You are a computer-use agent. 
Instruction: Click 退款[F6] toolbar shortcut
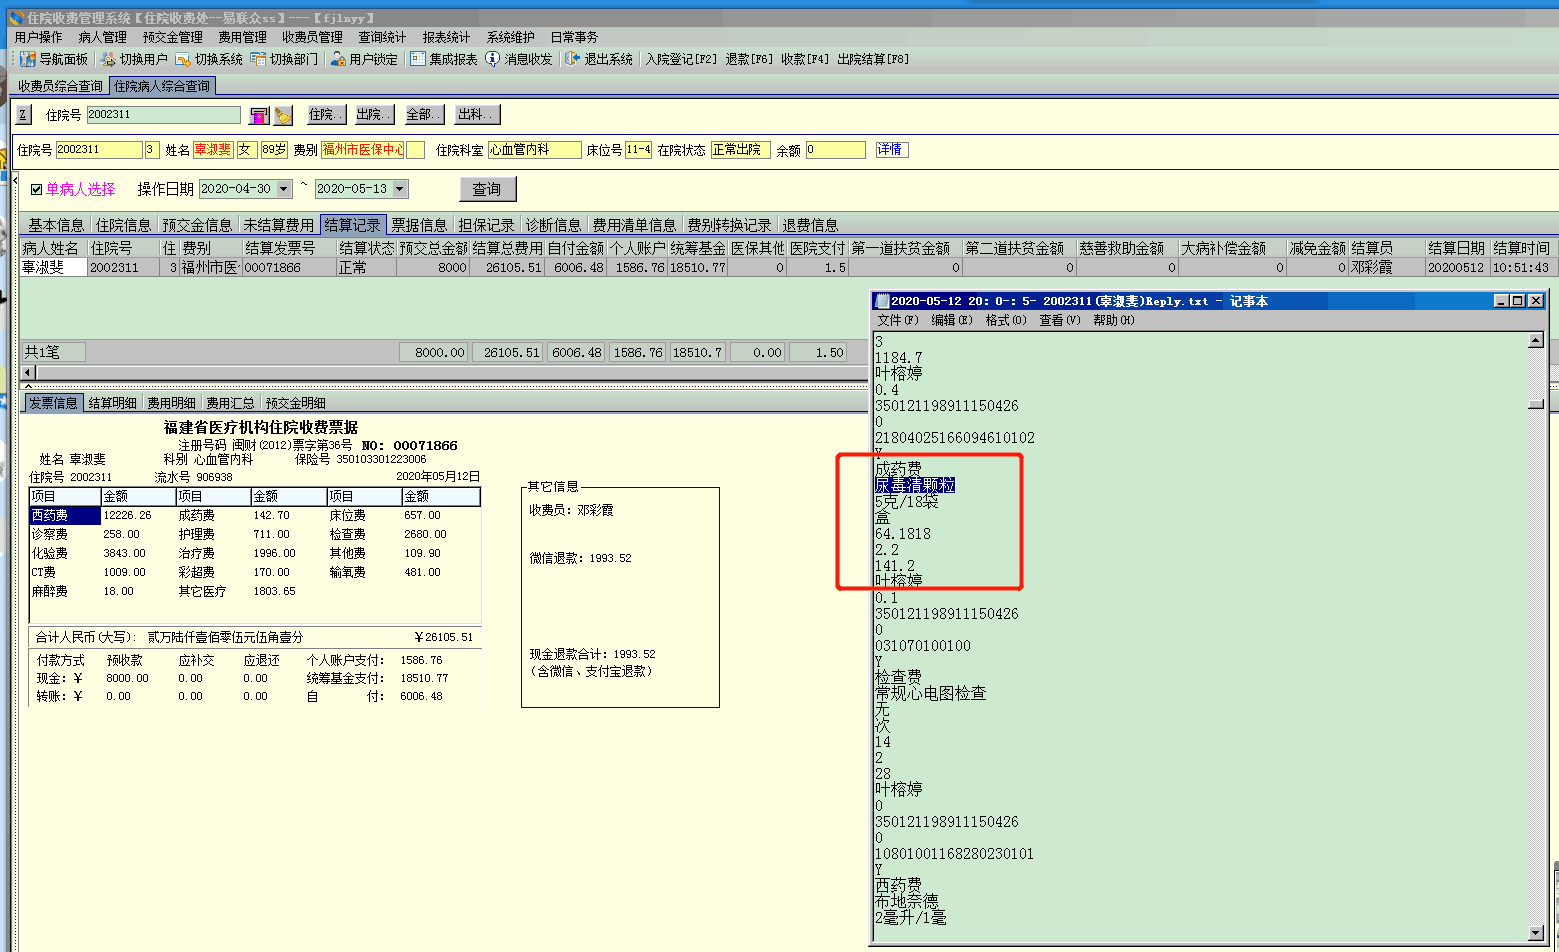click(x=749, y=59)
